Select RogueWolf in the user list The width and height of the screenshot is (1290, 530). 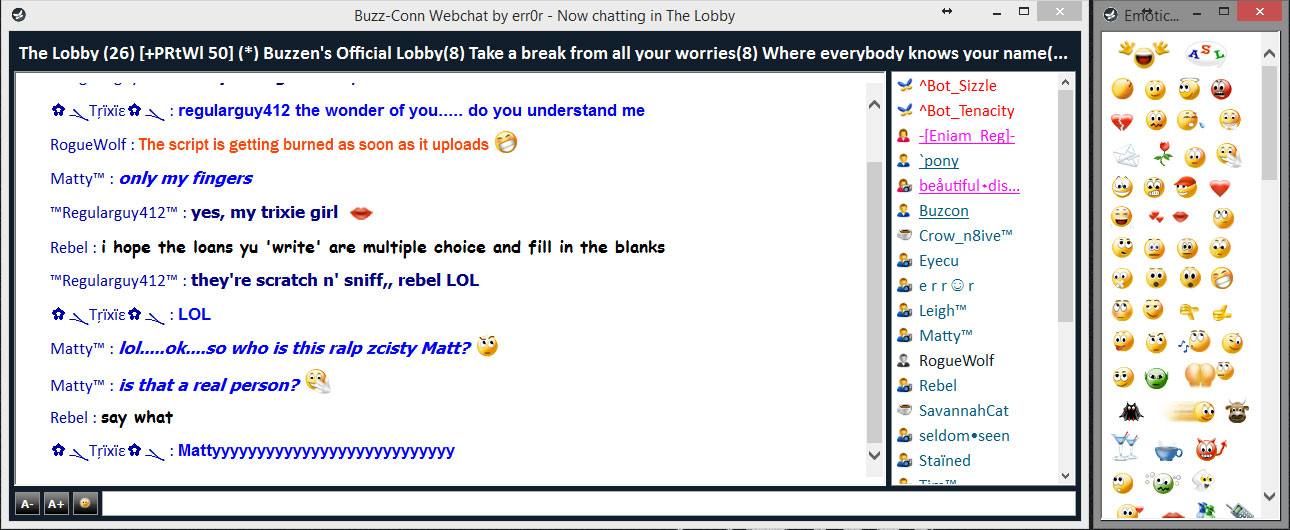click(956, 360)
